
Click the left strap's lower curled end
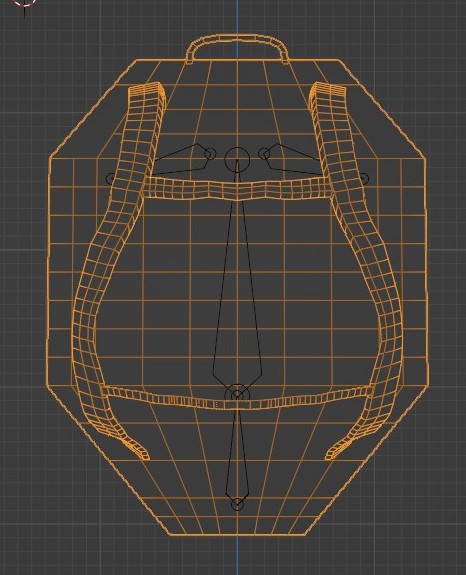click(x=137, y=449)
